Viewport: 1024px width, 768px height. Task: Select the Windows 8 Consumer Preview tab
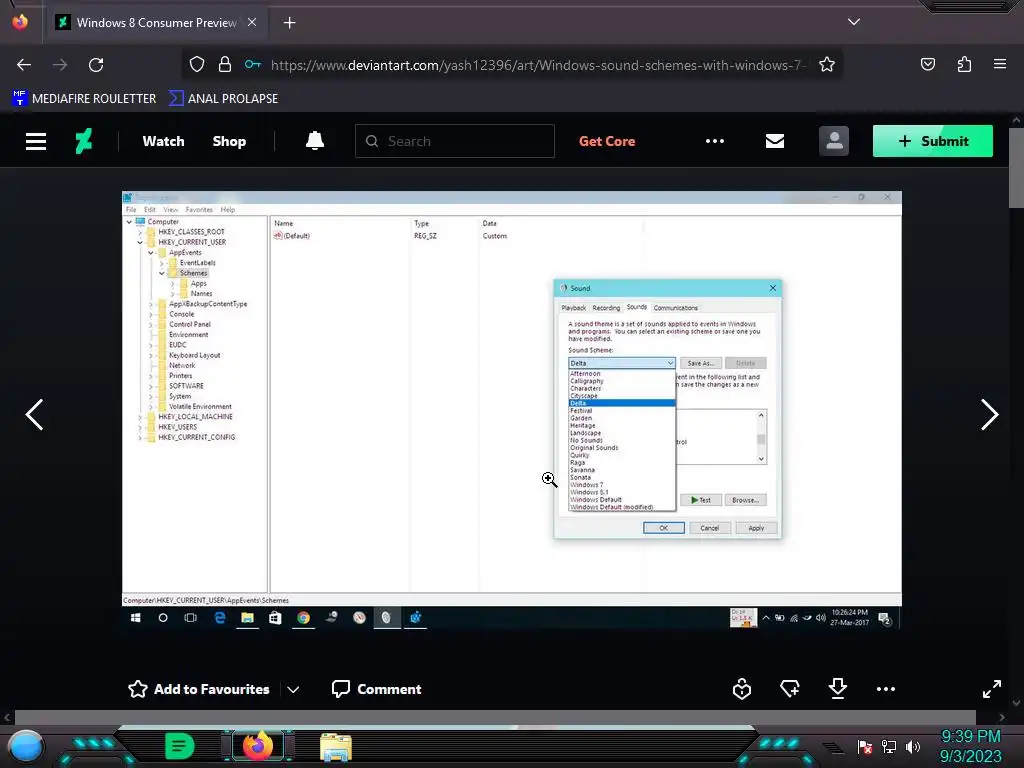point(157,22)
